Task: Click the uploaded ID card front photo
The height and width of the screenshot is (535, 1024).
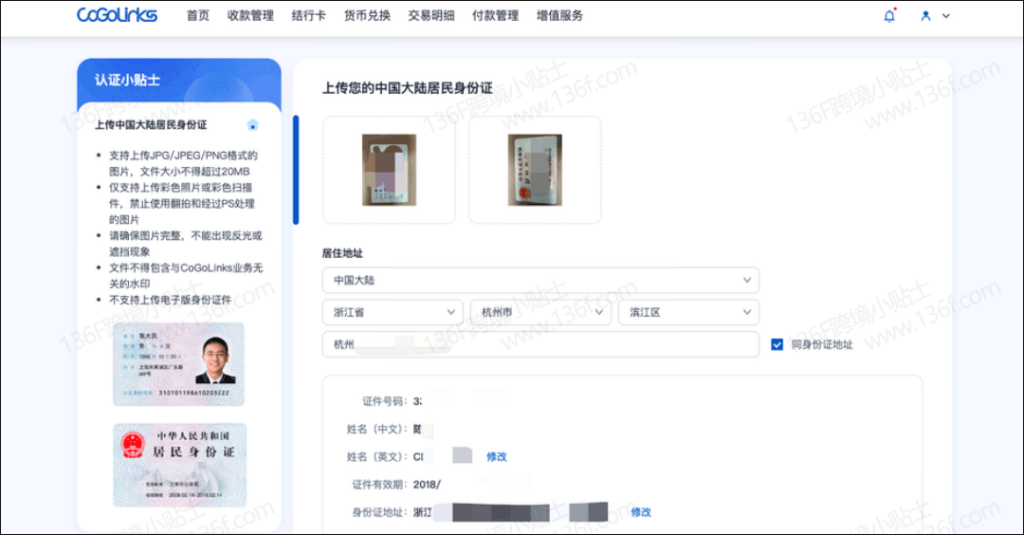Action: (x=389, y=170)
